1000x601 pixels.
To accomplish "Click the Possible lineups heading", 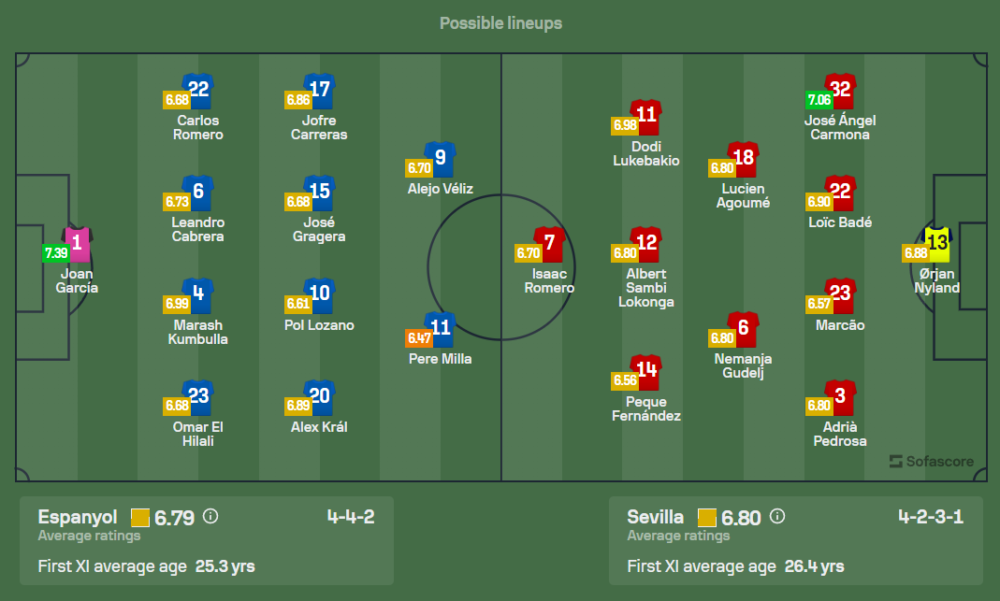I will click(x=500, y=23).
